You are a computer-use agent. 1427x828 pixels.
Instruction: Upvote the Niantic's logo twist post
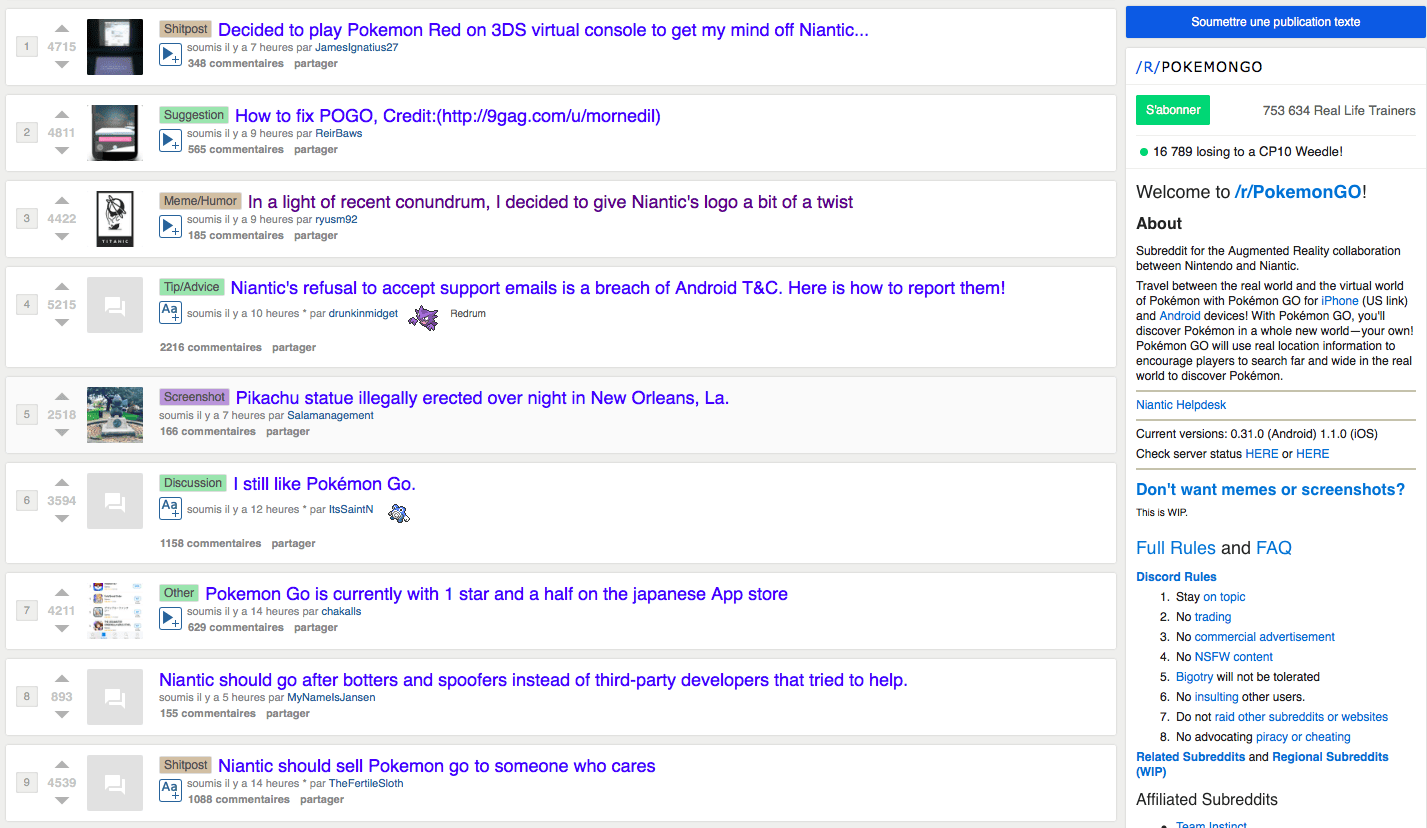(62, 202)
